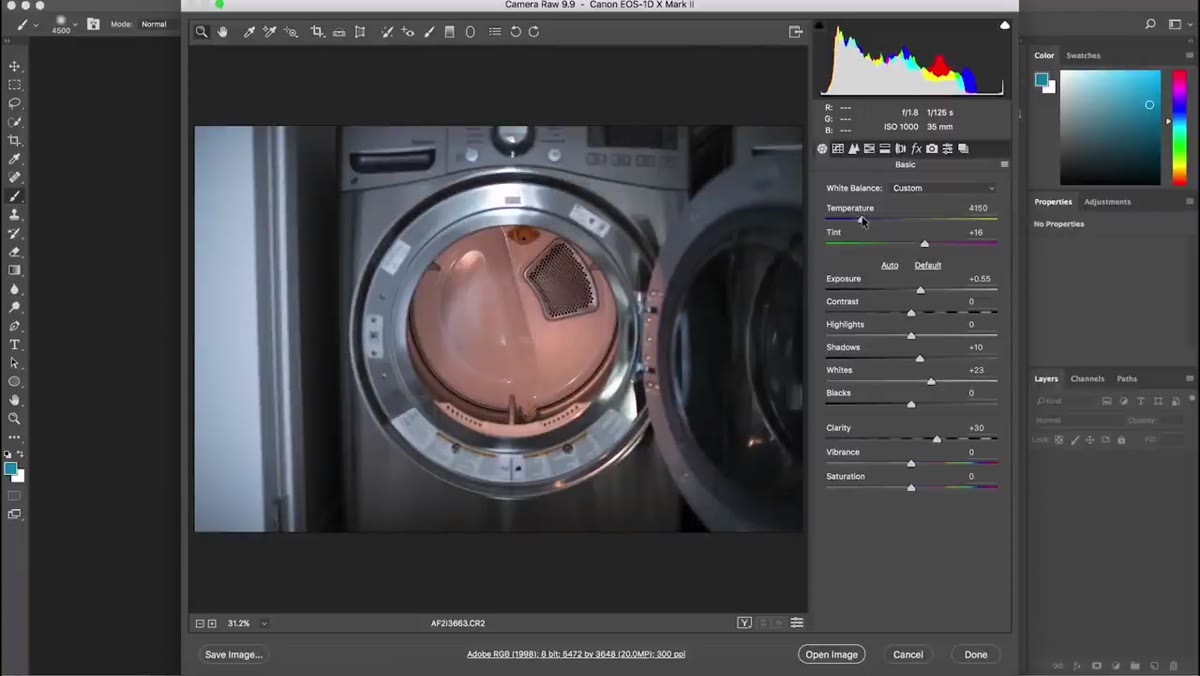The width and height of the screenshot is (1200, 676).
Task: Select the Graduated Filter tool
Action: click(449, 32)
